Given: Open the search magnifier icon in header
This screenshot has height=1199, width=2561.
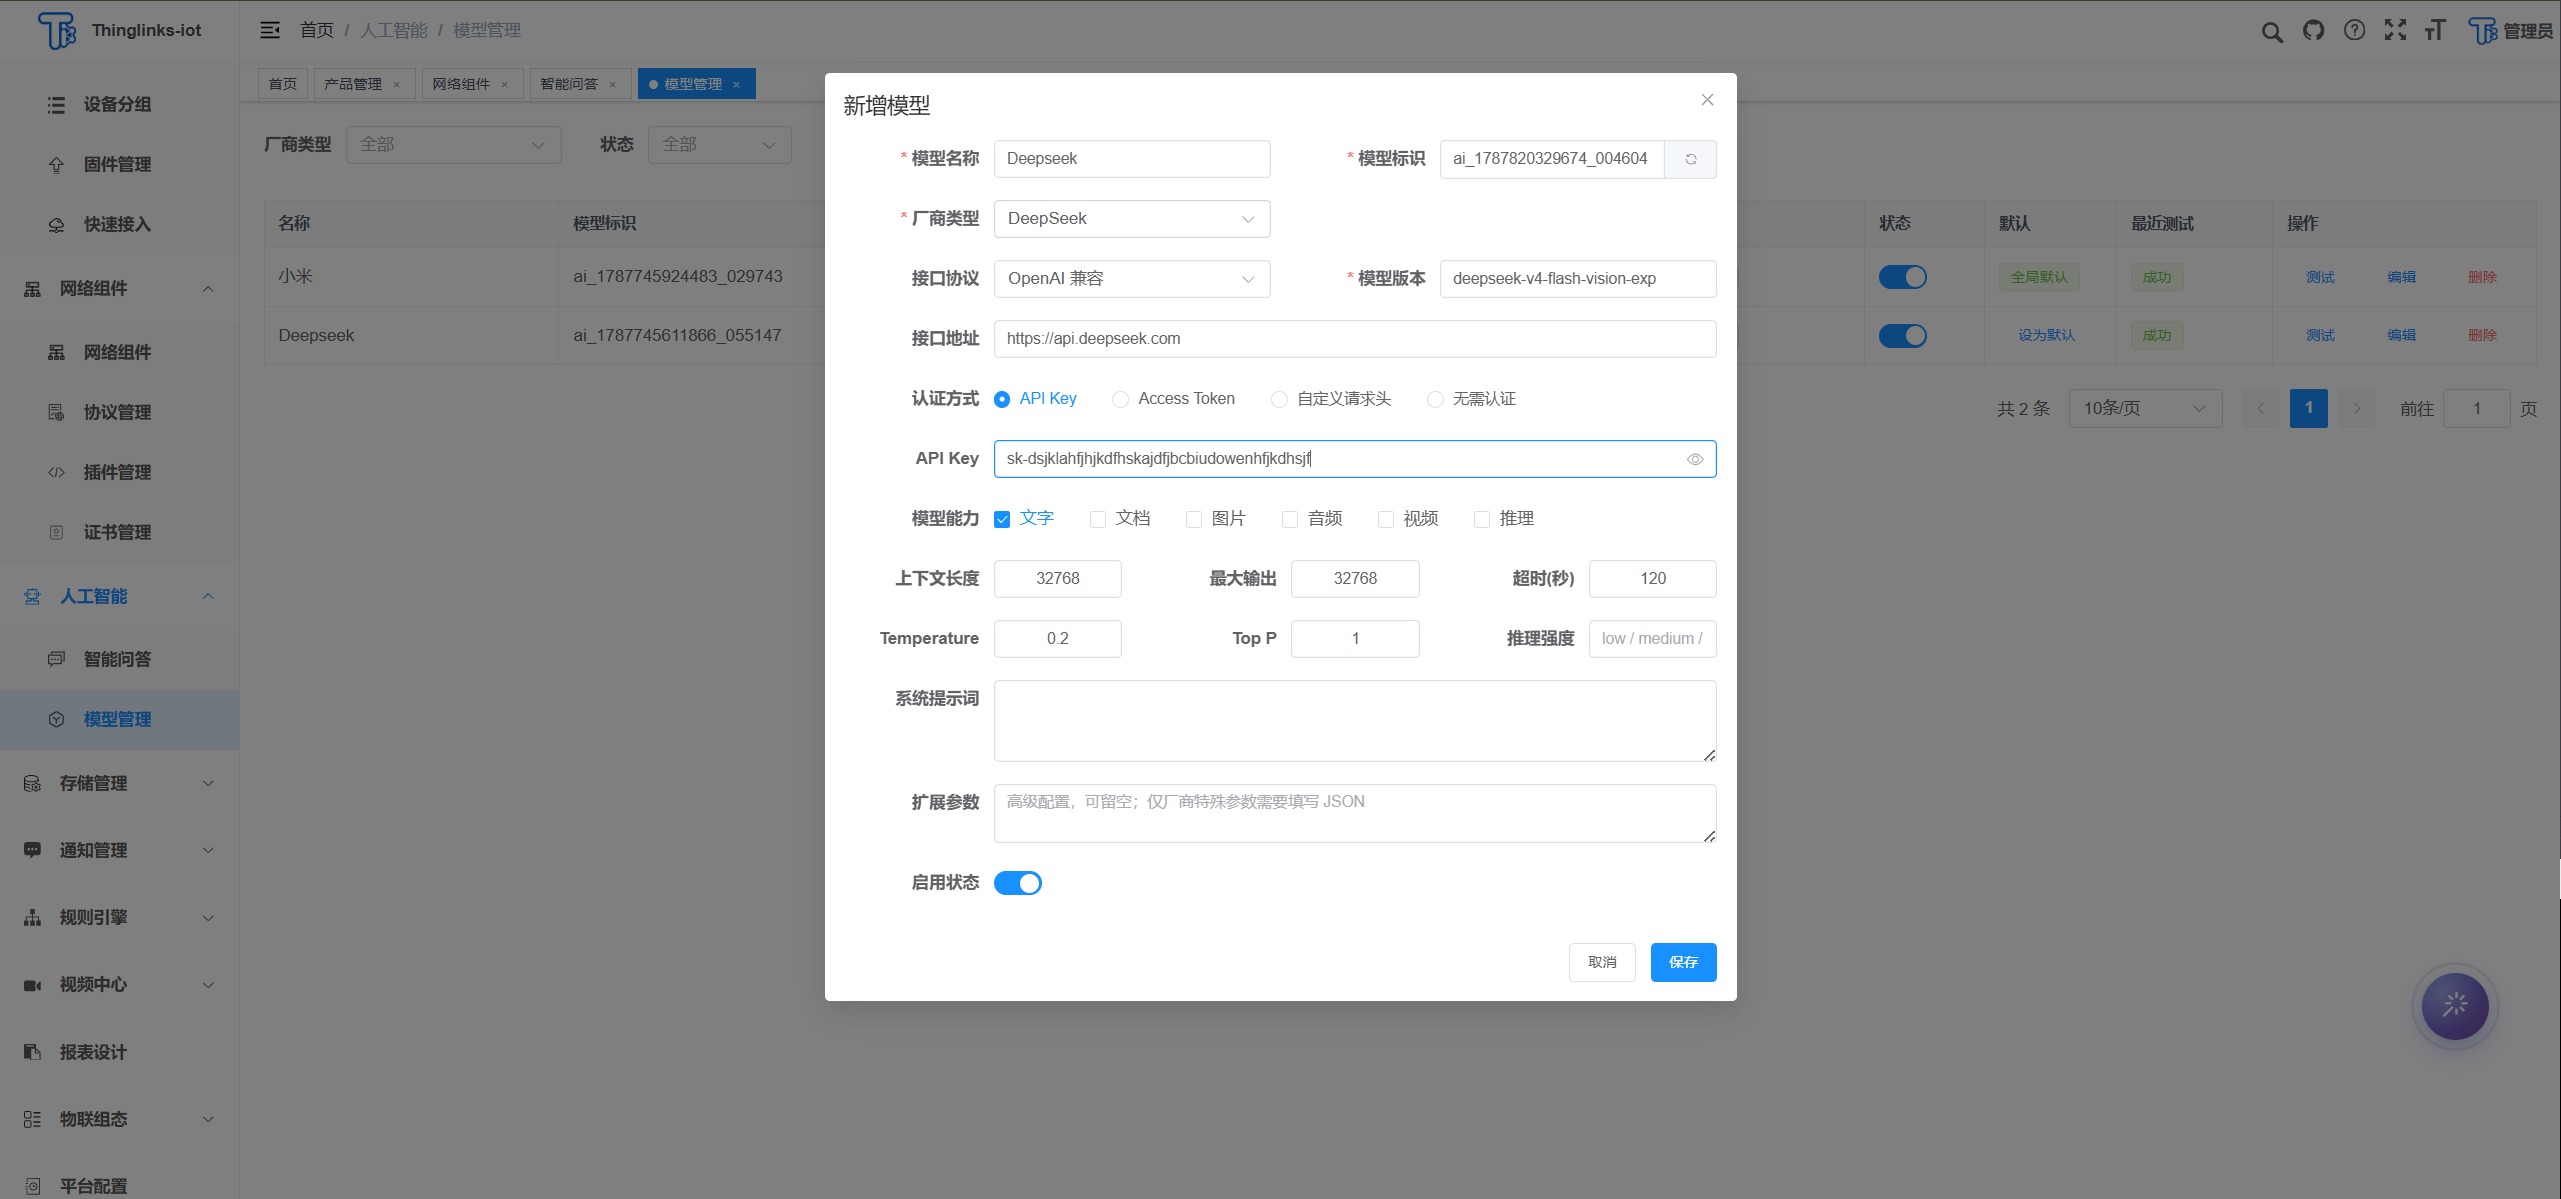Looking at the screenshot, I should tap(2272, 32).
